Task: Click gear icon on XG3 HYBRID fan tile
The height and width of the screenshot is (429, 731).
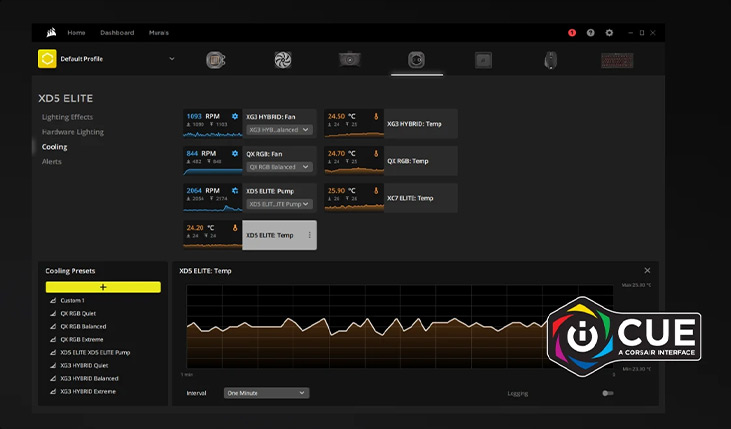Action: 235,117
